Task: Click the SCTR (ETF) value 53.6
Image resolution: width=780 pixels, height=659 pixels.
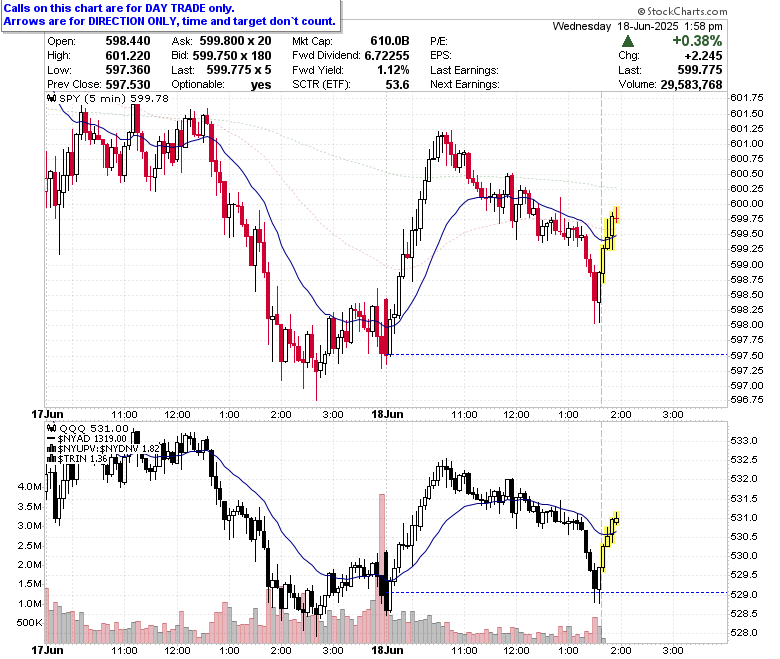Action: click(x=397, y=85)
